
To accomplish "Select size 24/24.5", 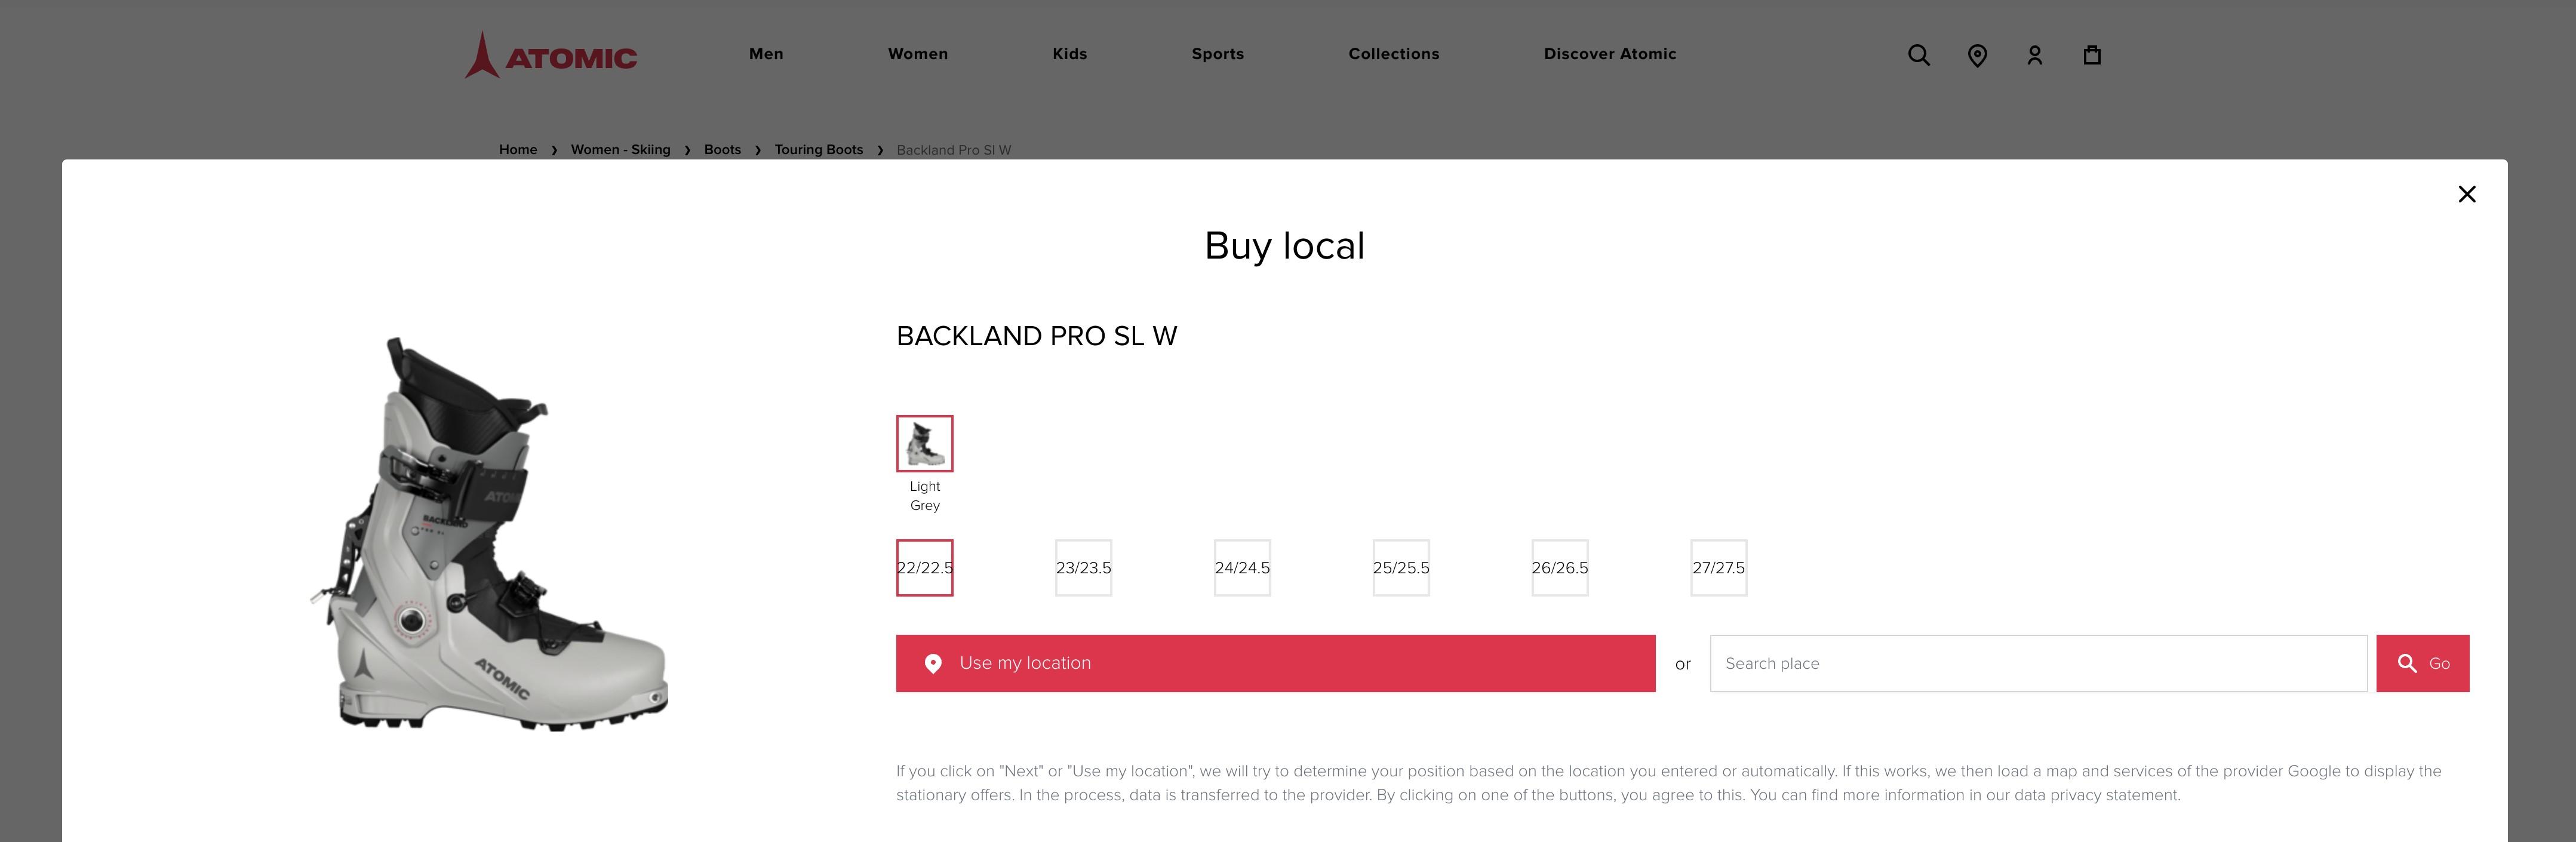I will point(1242,568).
